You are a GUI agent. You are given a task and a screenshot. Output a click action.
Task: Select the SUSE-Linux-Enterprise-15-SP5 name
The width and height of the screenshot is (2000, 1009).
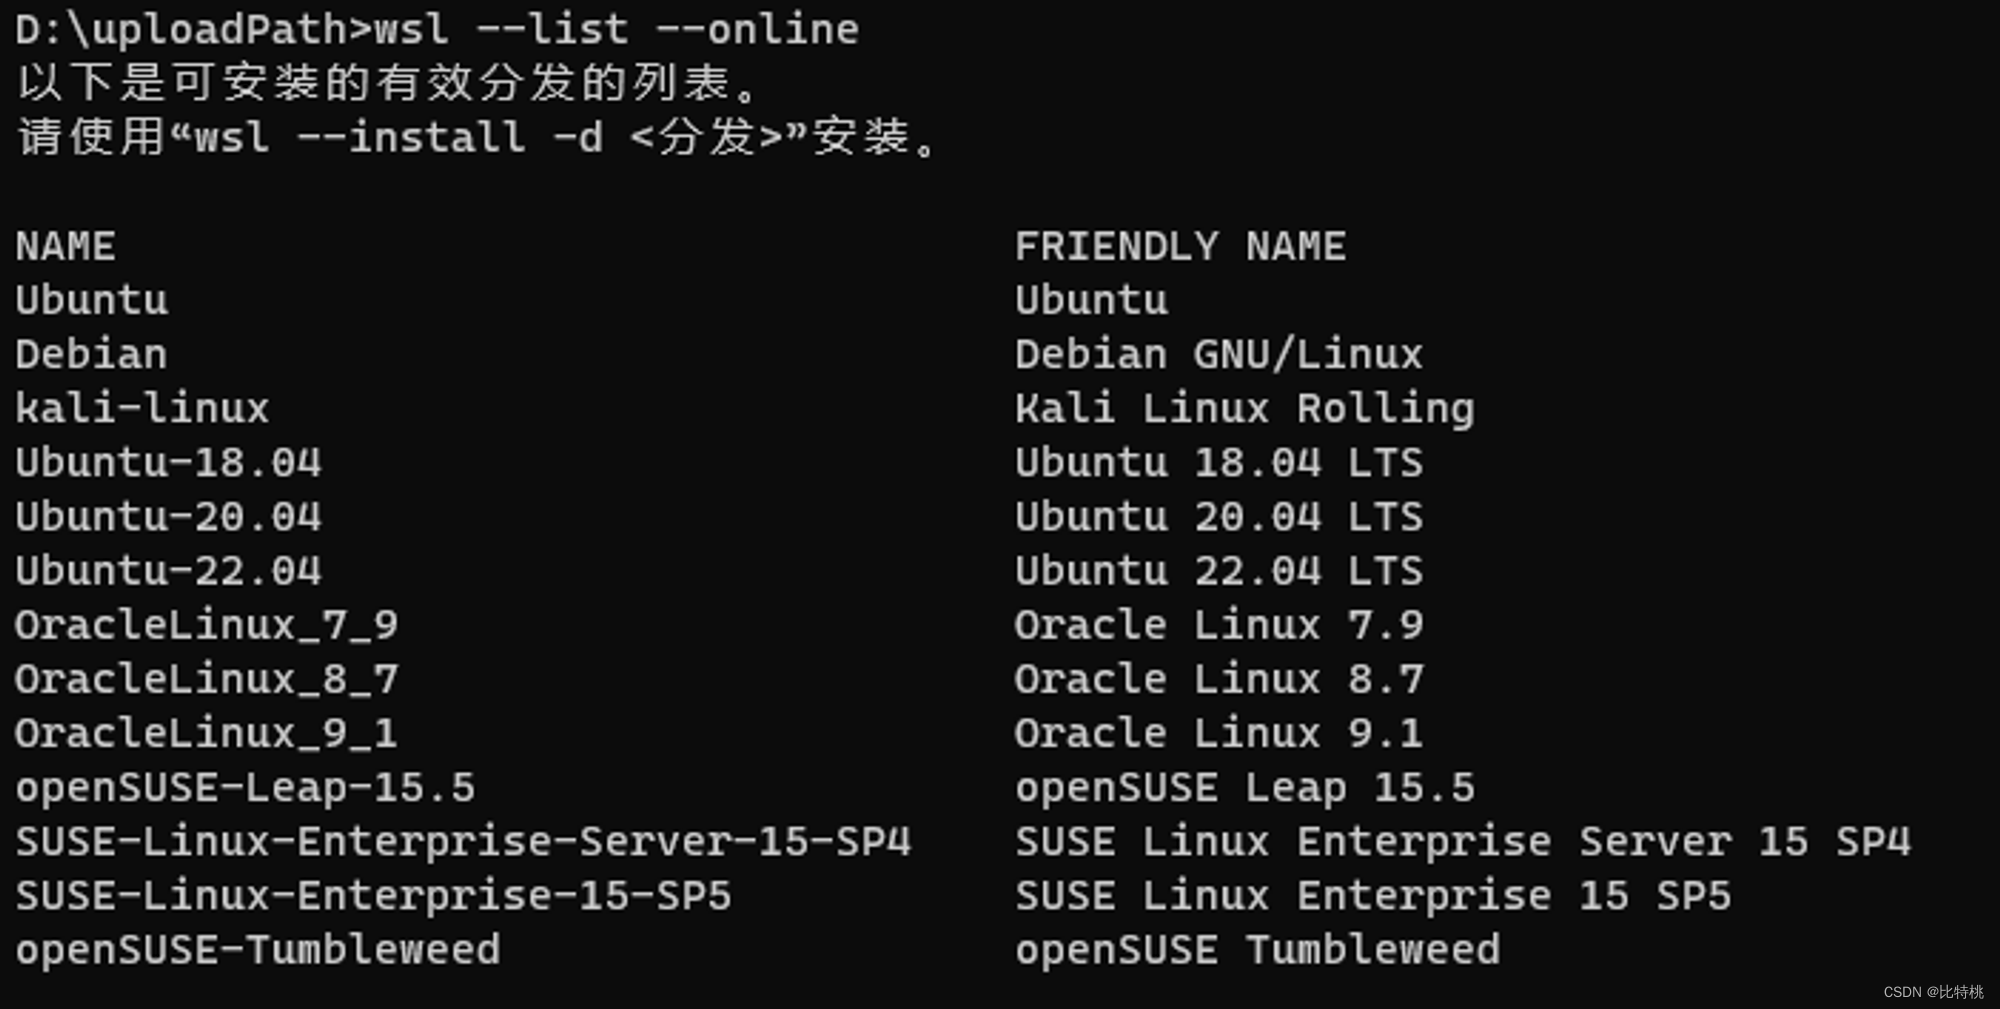(x=373, y=896)
